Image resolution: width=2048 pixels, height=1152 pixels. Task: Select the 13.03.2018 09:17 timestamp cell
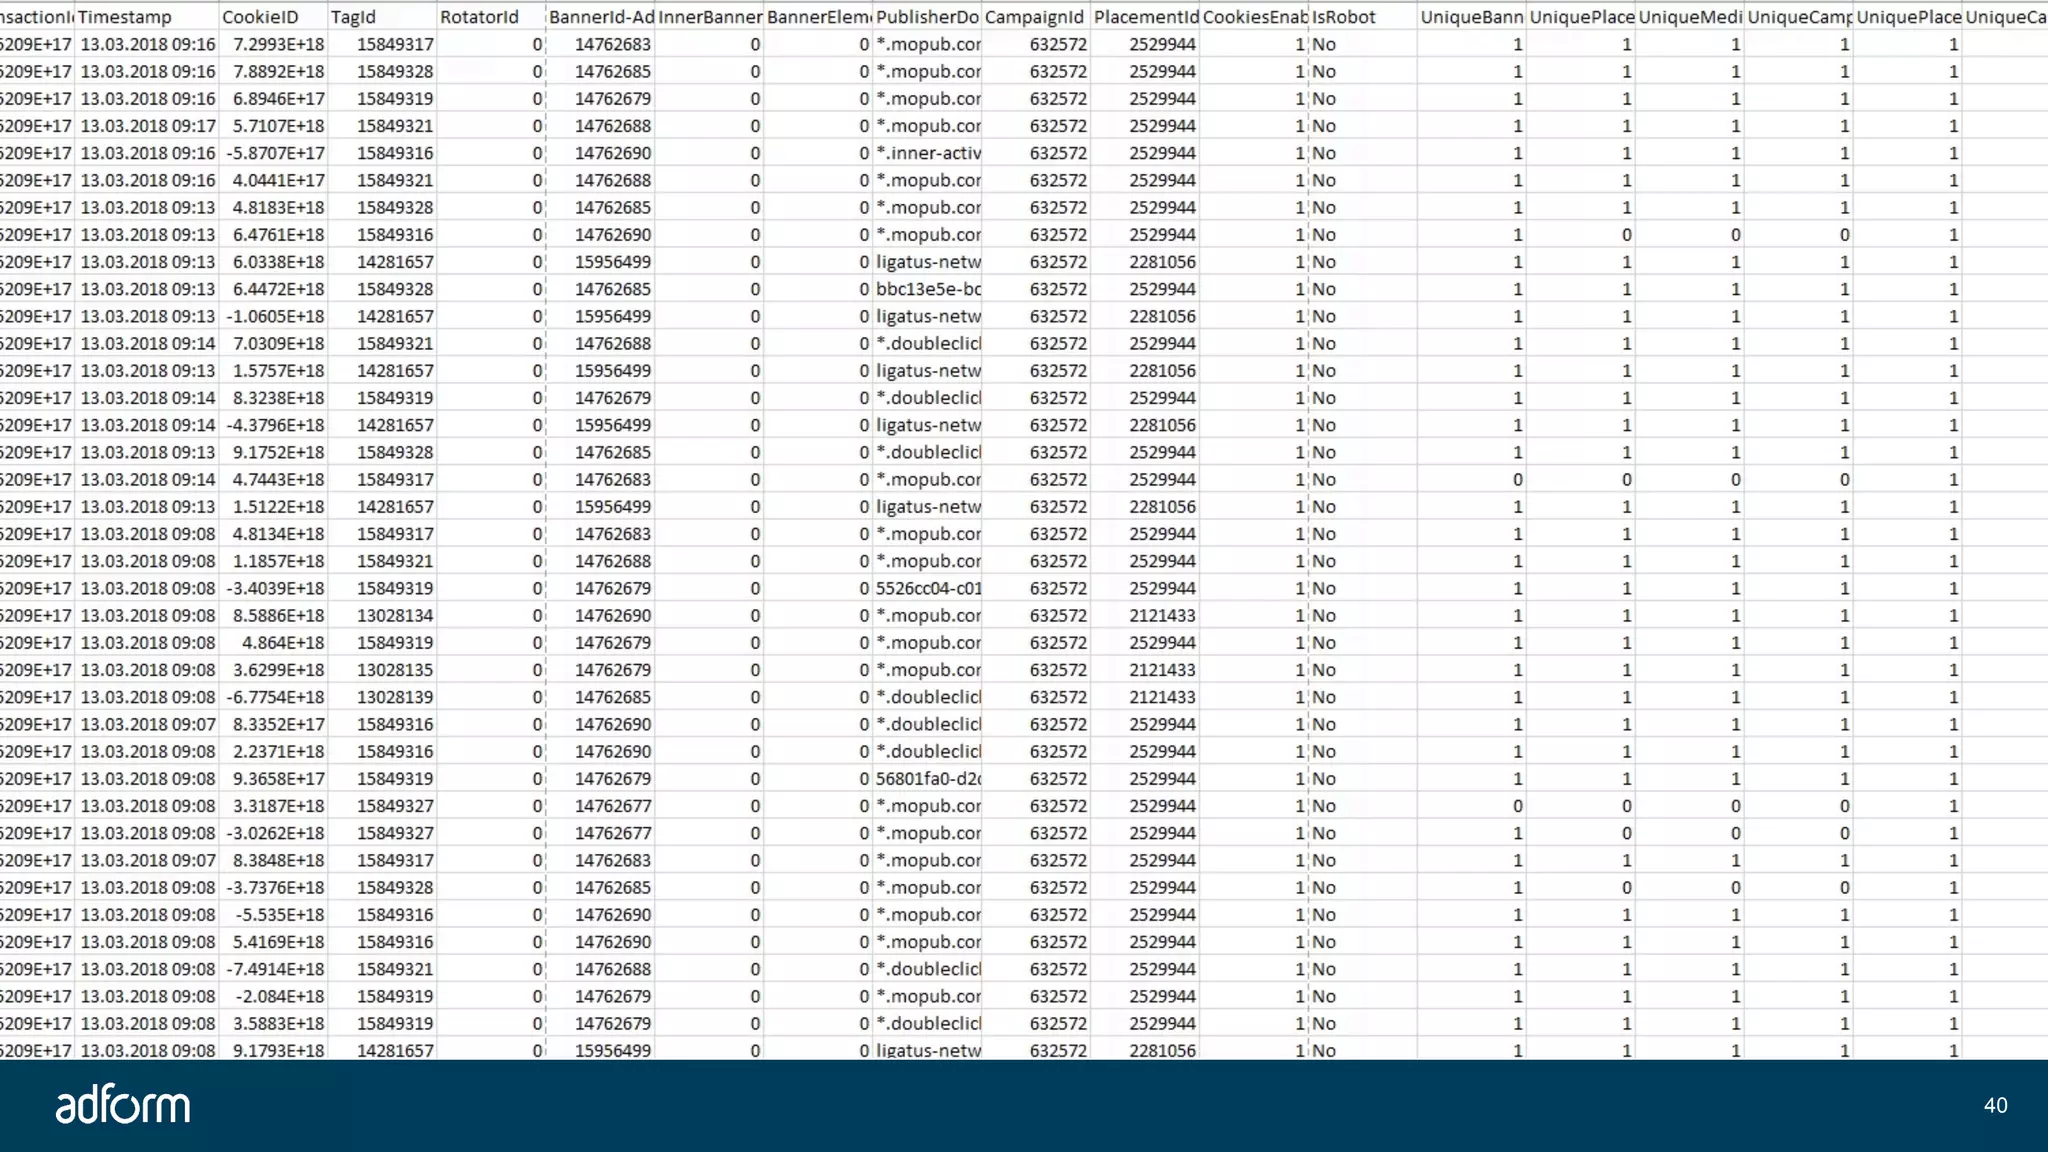pyautogui.click(x=147, y=126)
